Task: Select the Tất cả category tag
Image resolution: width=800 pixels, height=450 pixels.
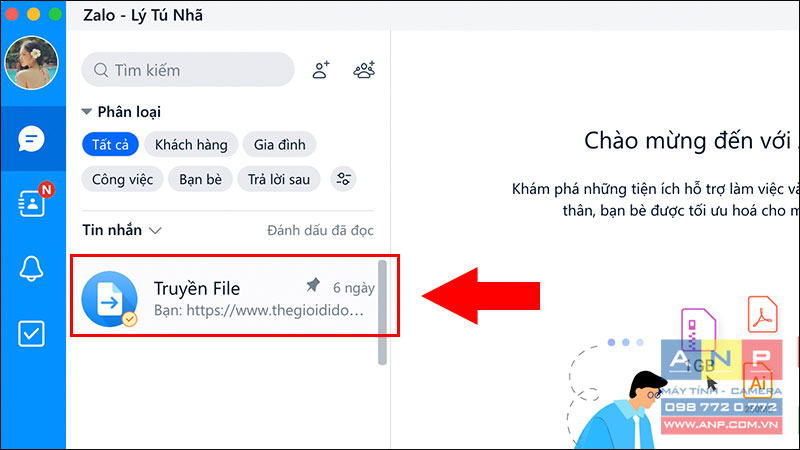Action: click(x=110, y=145)
